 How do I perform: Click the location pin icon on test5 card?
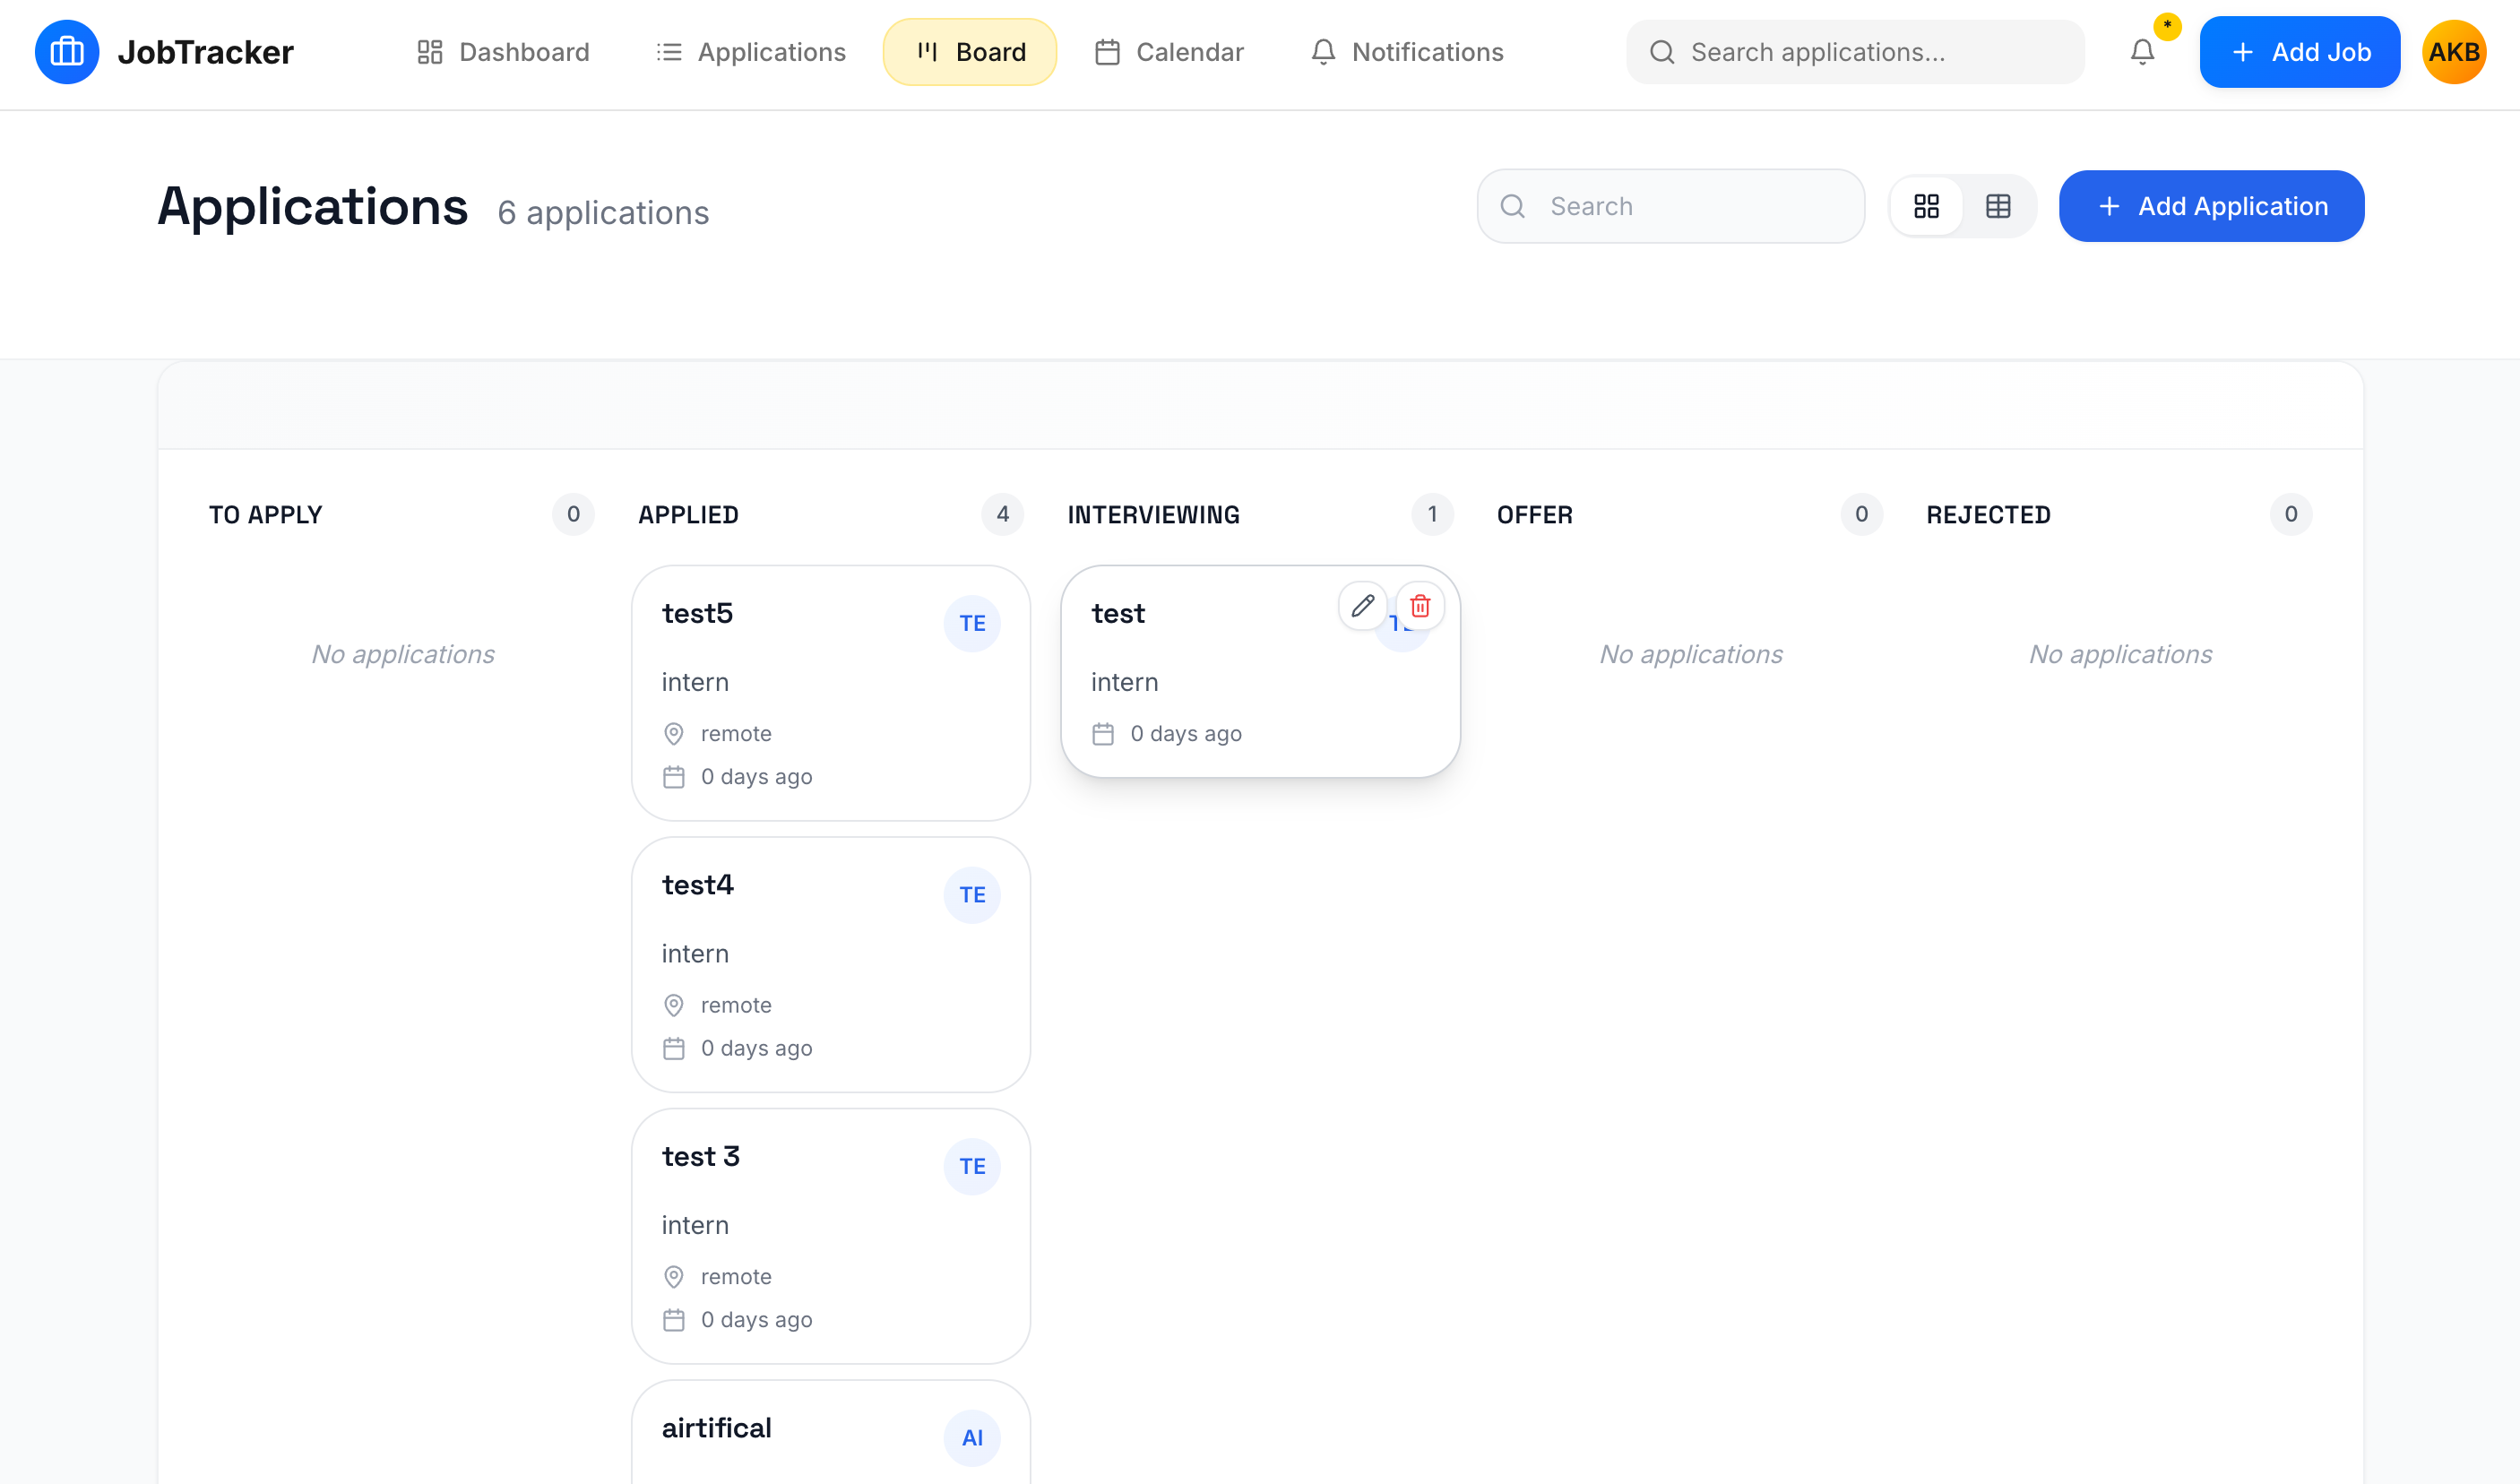click(x=674, y=734)
